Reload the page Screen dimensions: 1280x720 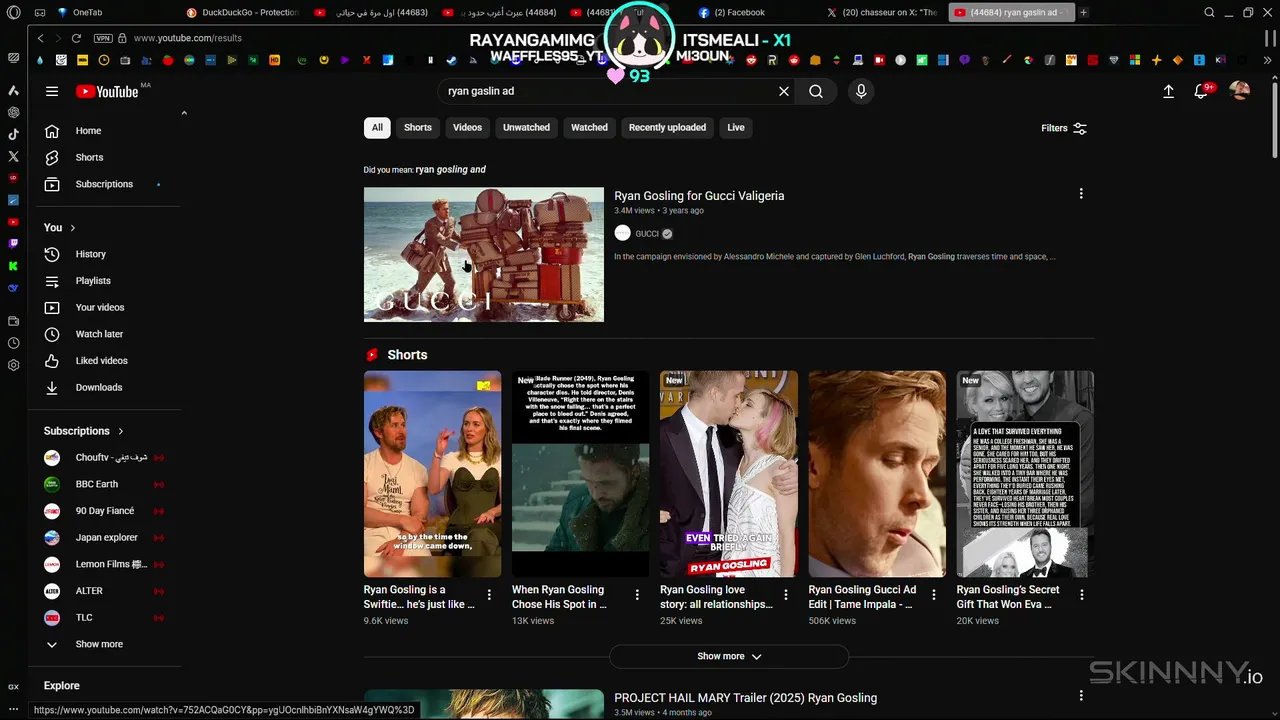76,38
